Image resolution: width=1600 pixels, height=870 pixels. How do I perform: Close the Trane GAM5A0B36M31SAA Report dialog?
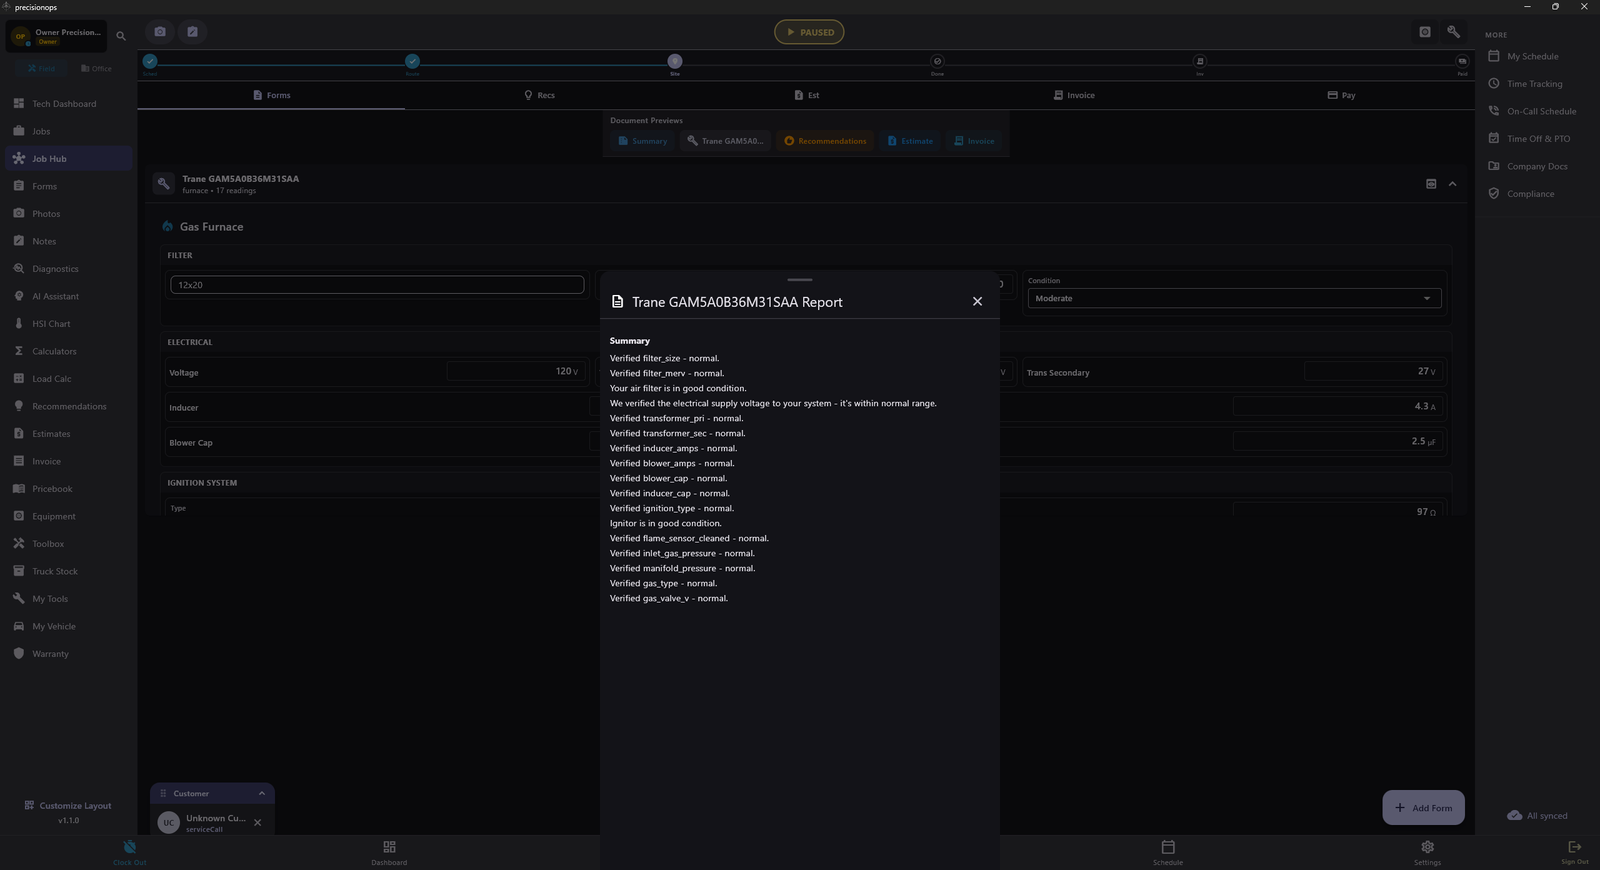click(x=977, y=301)
